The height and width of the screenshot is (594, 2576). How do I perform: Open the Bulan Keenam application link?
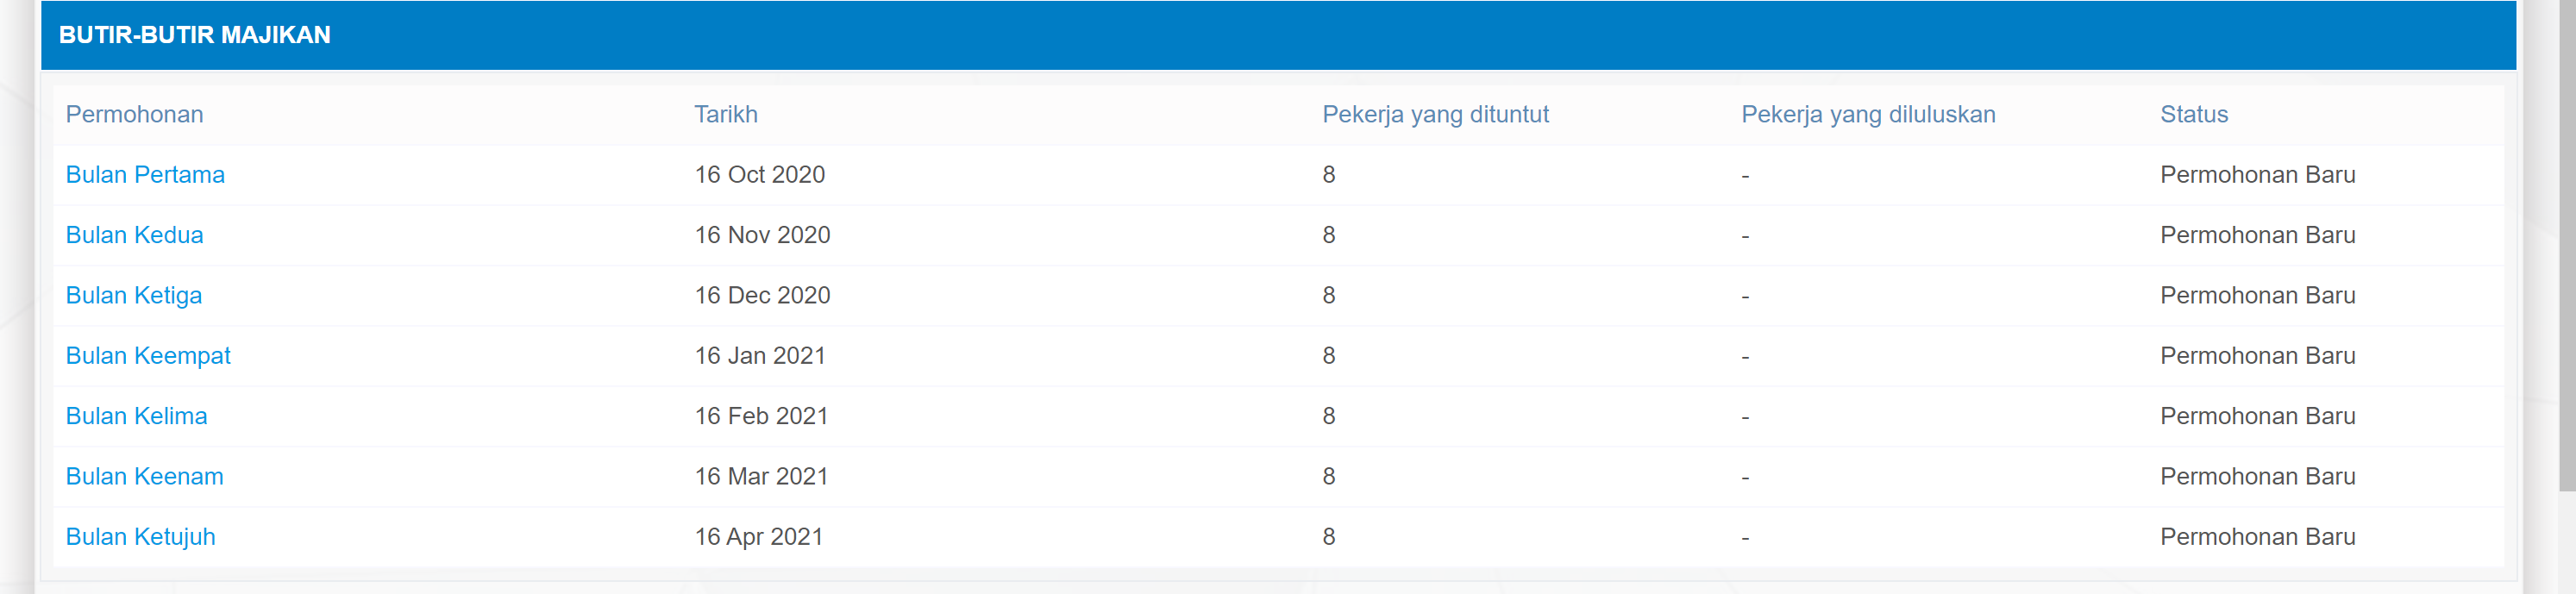(x=144, y=477)
